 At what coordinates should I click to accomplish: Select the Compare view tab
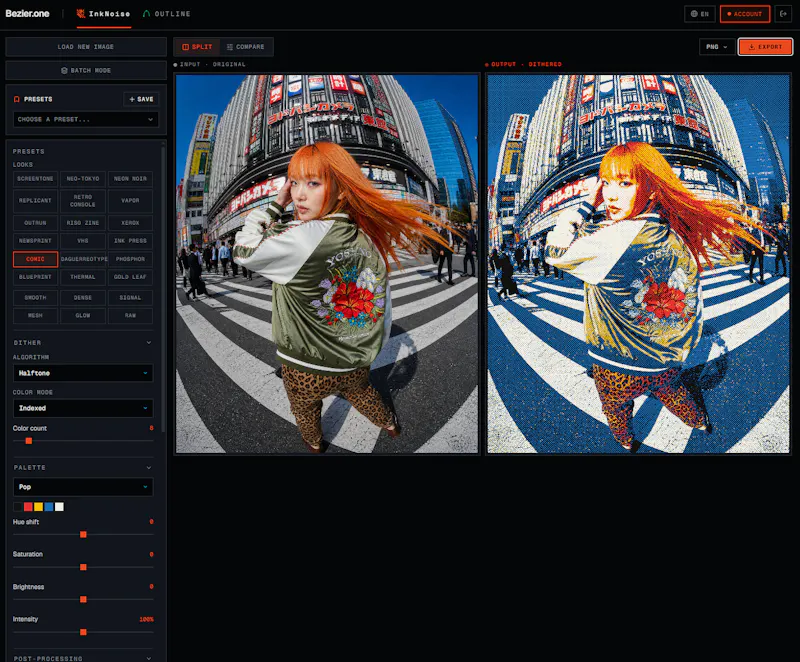click(246, 46)
